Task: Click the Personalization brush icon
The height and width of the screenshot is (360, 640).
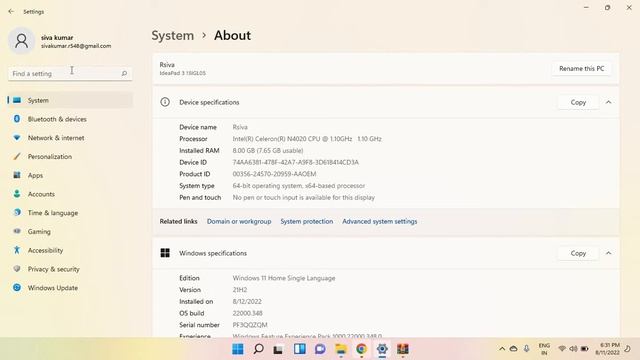Action: (x=17, y=156)
